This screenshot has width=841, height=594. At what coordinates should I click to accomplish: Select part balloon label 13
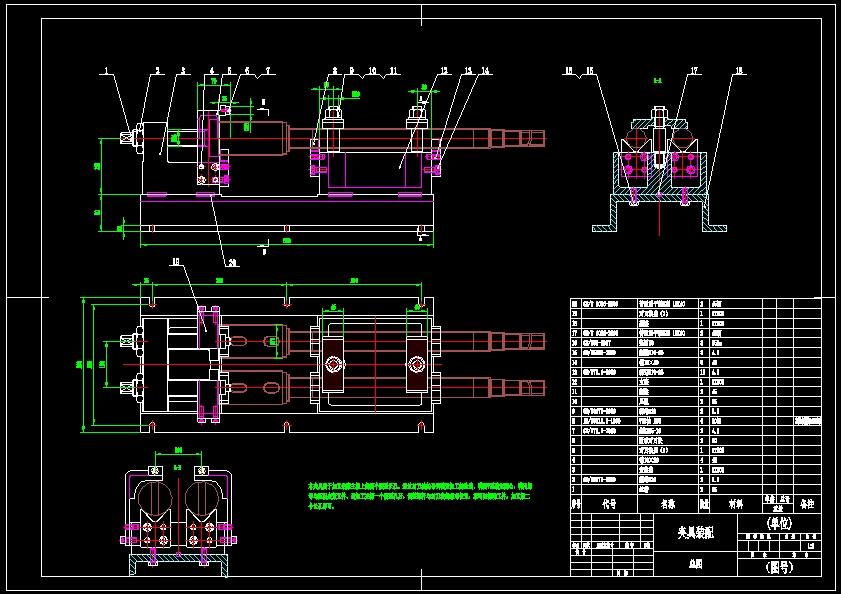coord(468,70)
